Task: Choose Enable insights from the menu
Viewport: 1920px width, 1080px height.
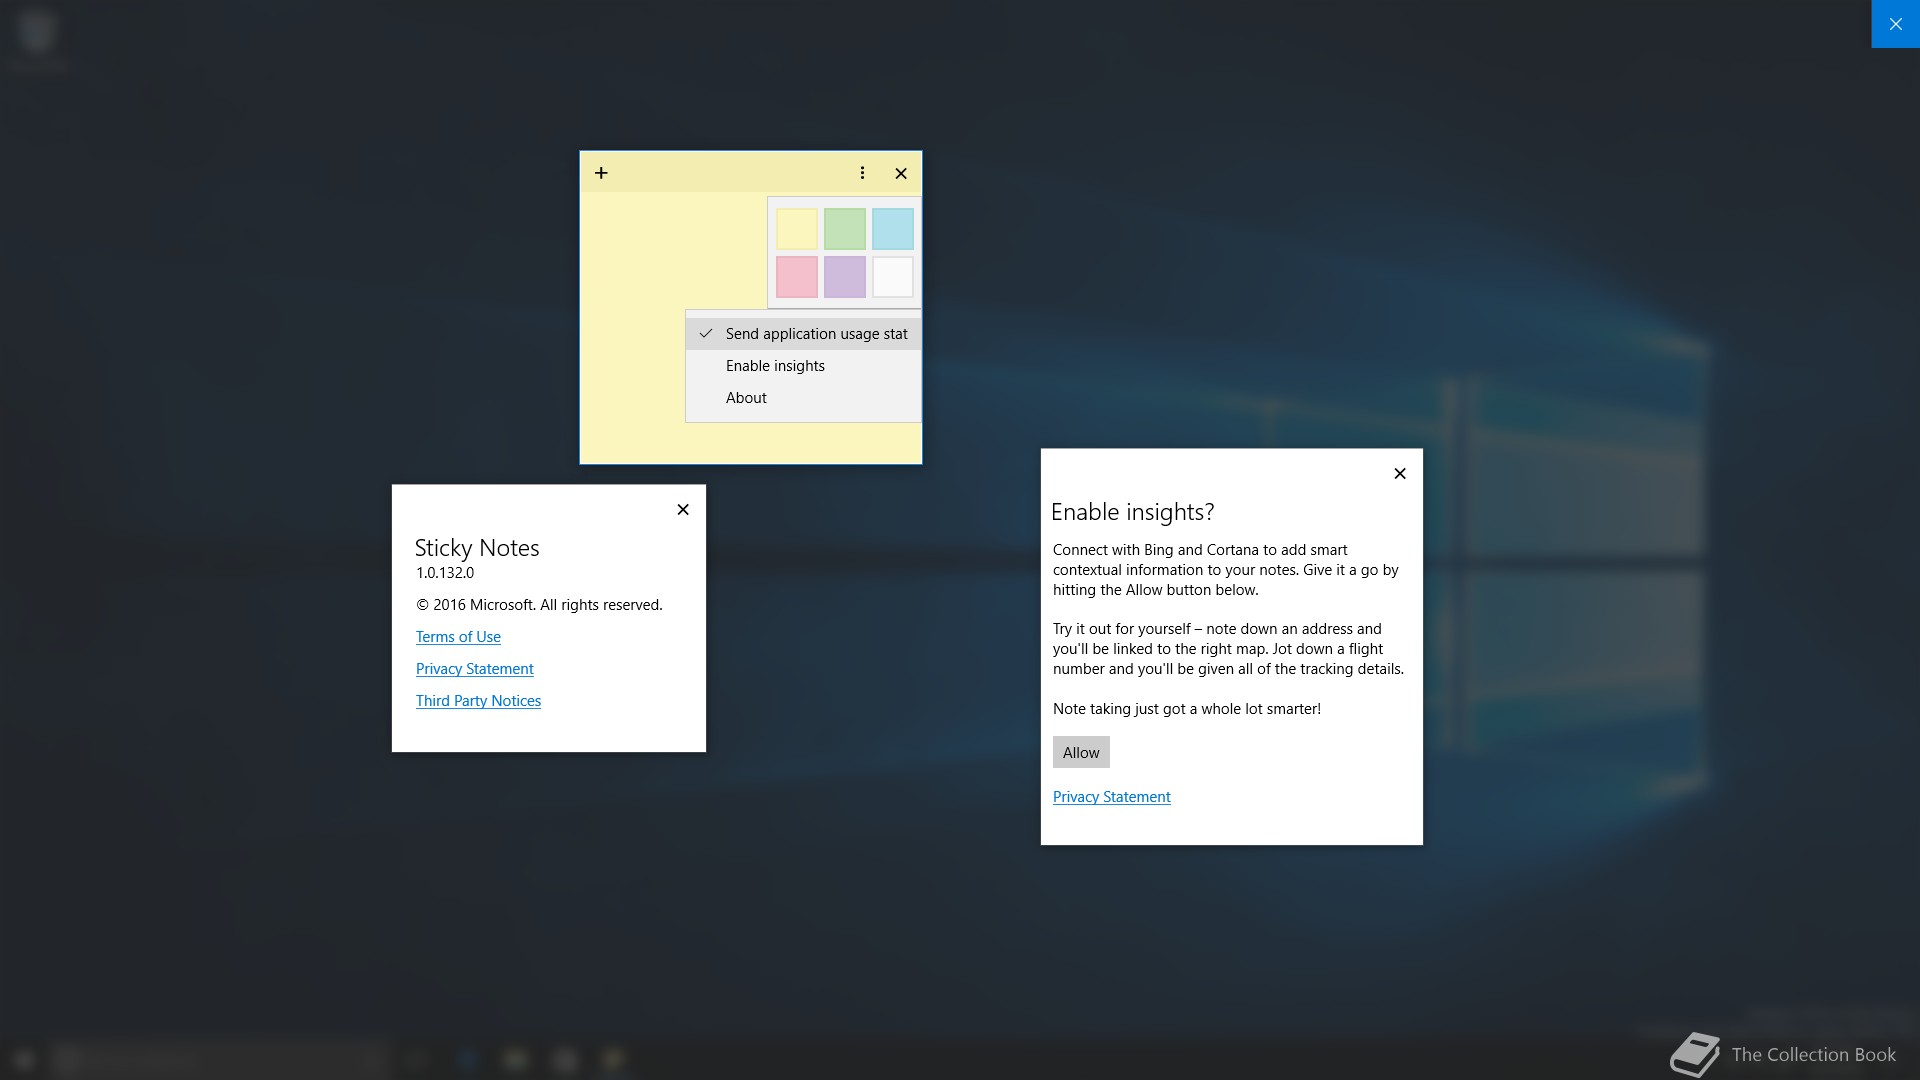Action: point(803,366)
